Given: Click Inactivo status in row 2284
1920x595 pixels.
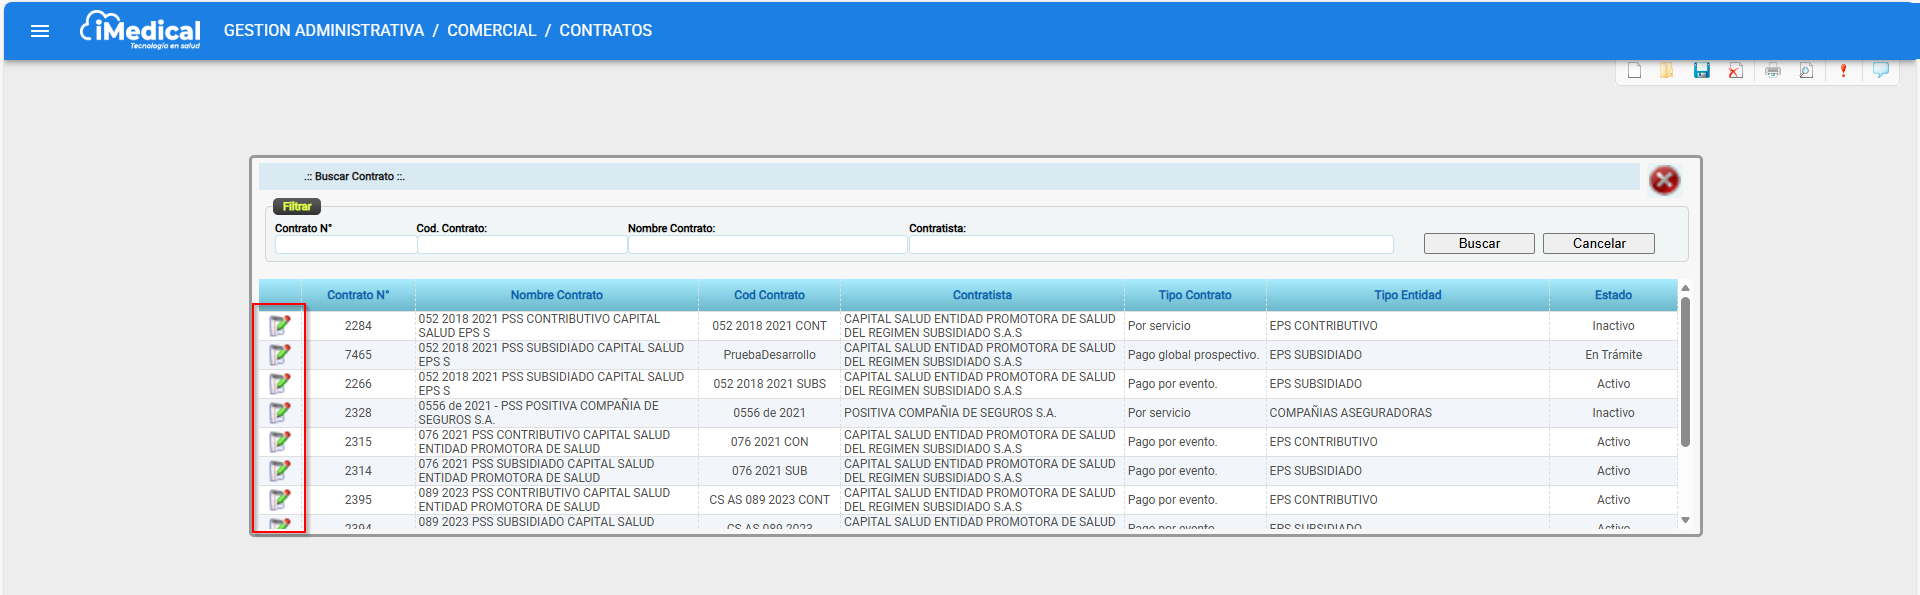Looking at the screenshot, I should [x=1613, y=326].
